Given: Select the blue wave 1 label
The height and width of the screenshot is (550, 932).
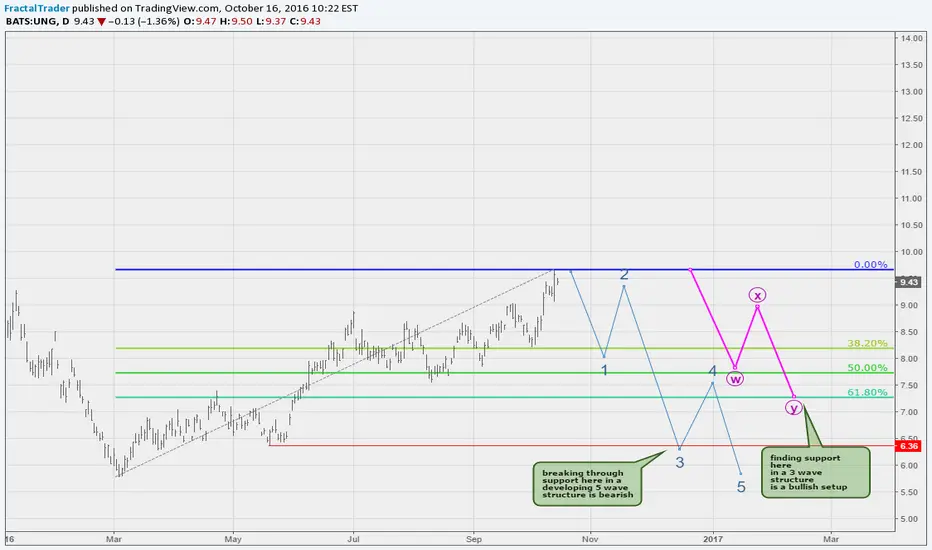Looking at the screenshot, I should tap(604, 370).
